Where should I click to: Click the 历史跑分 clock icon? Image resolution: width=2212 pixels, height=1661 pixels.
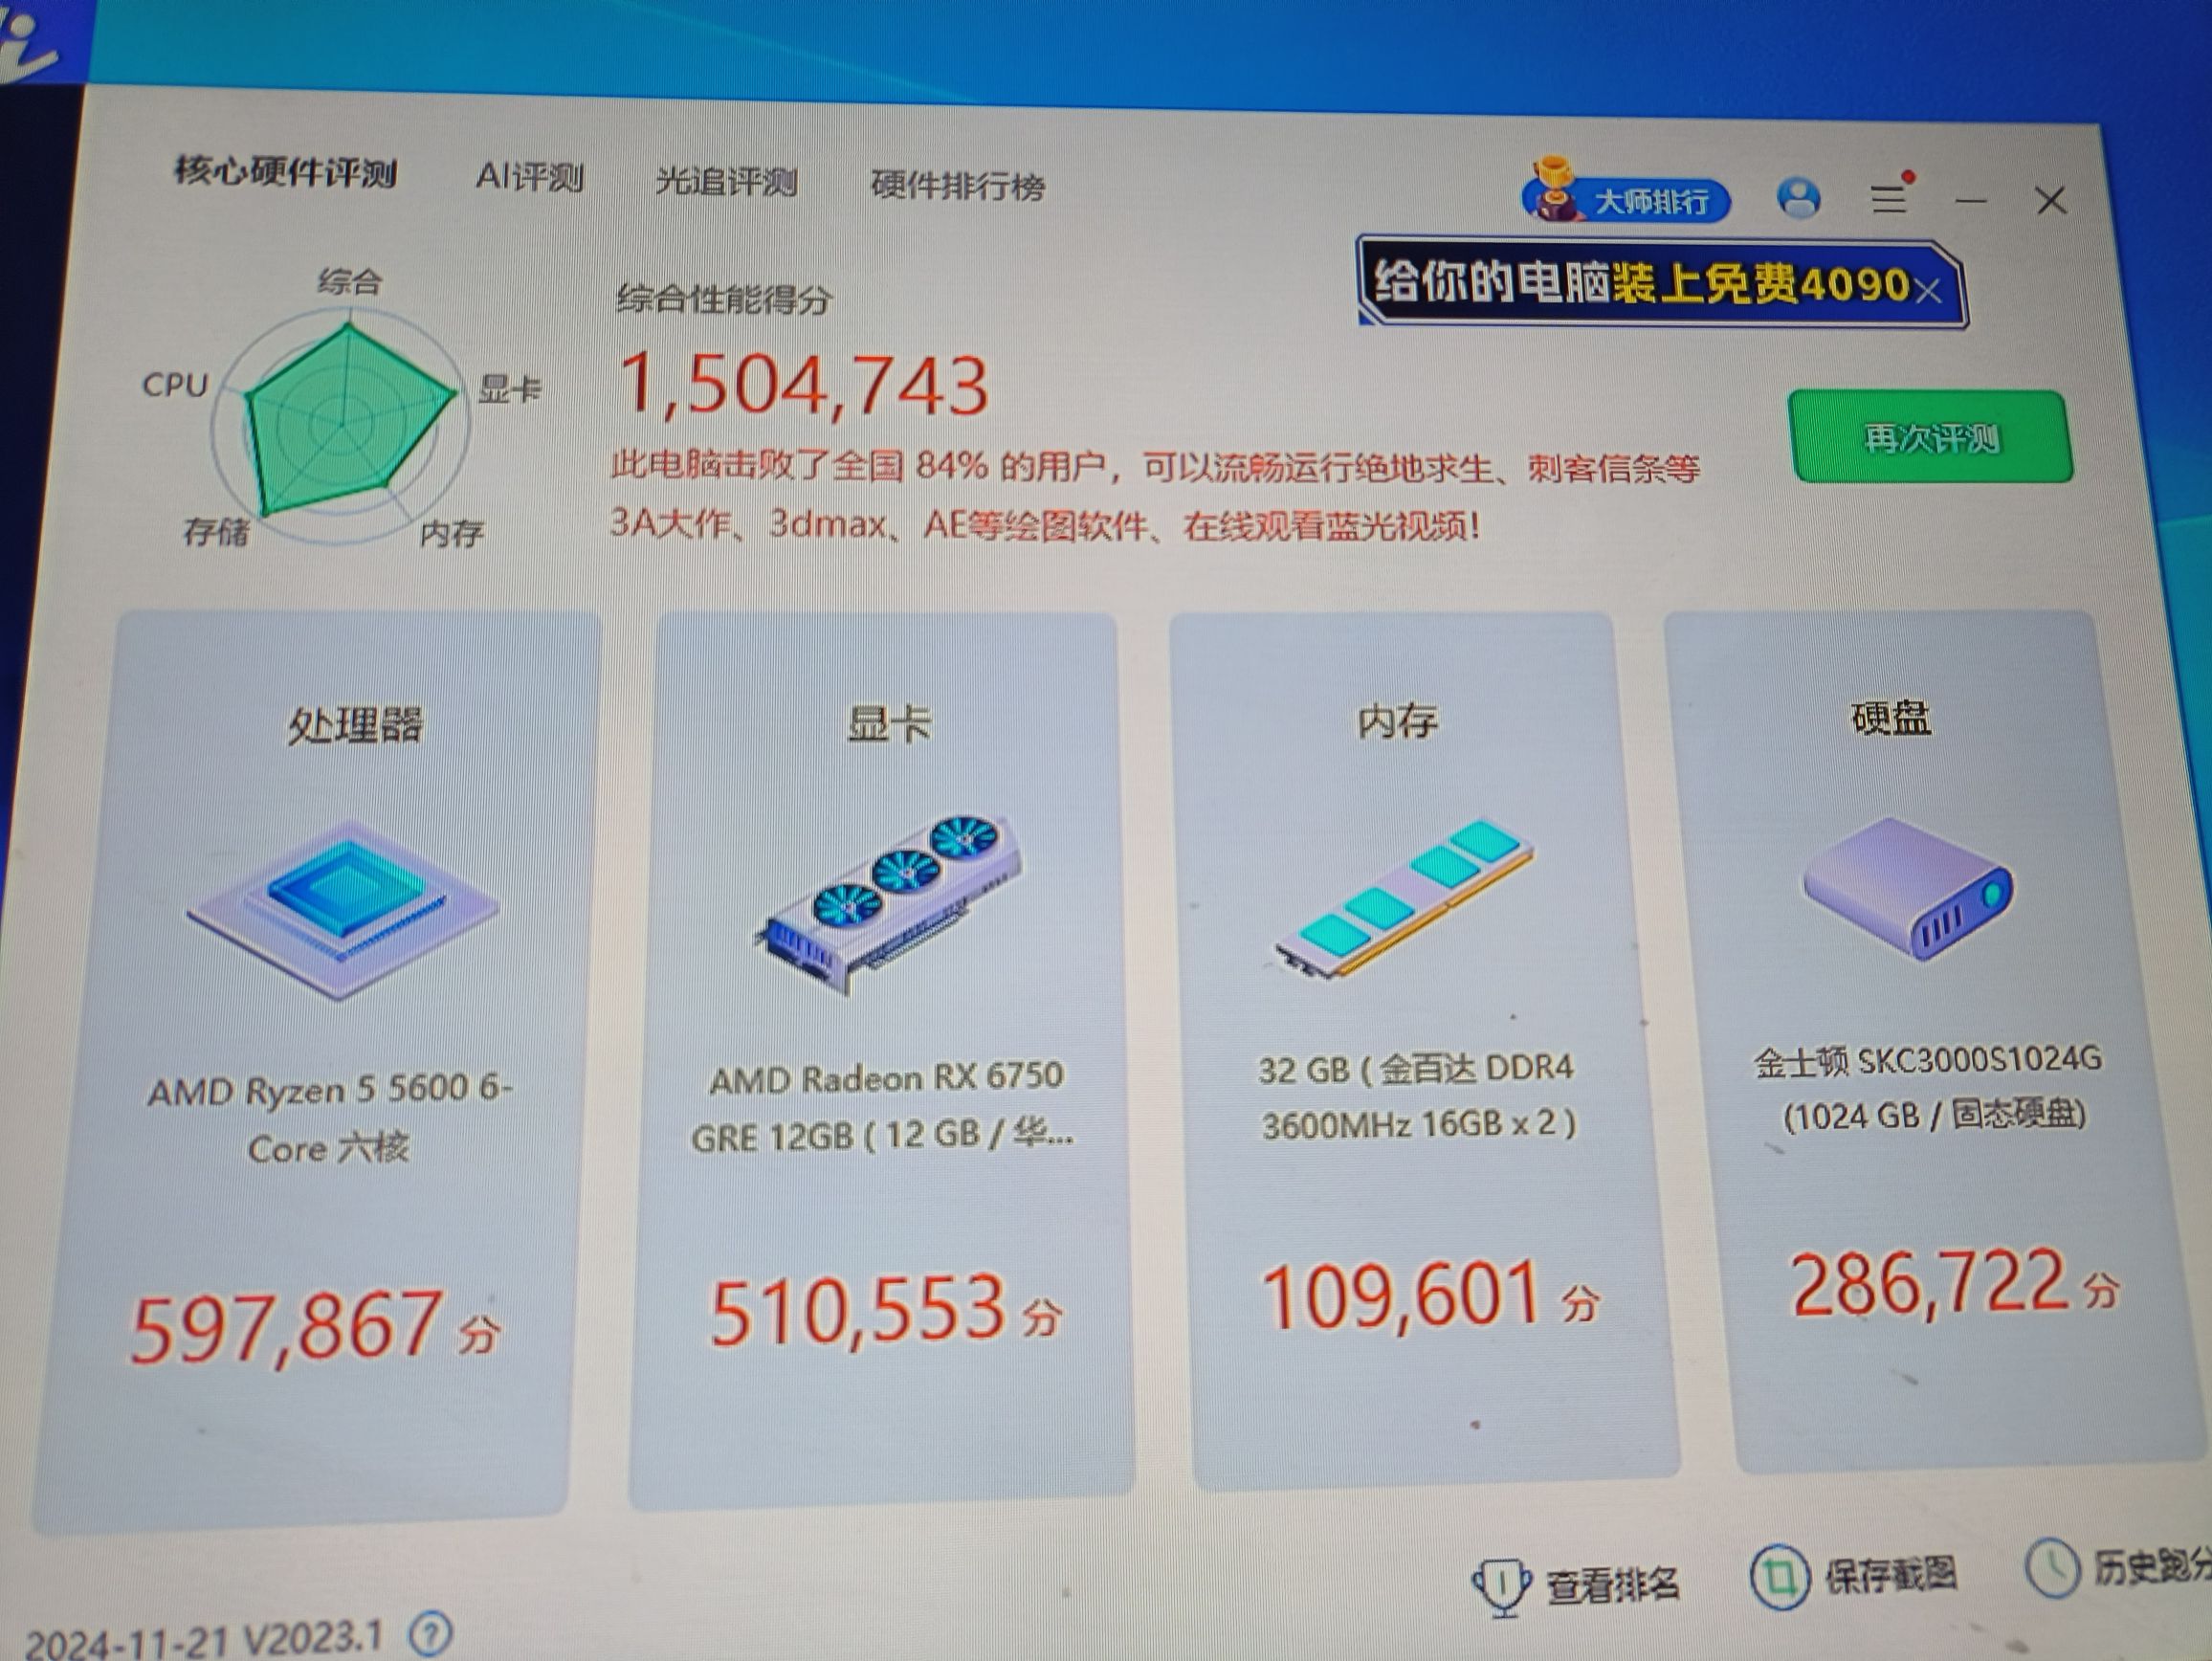tap(2053, 1569)
